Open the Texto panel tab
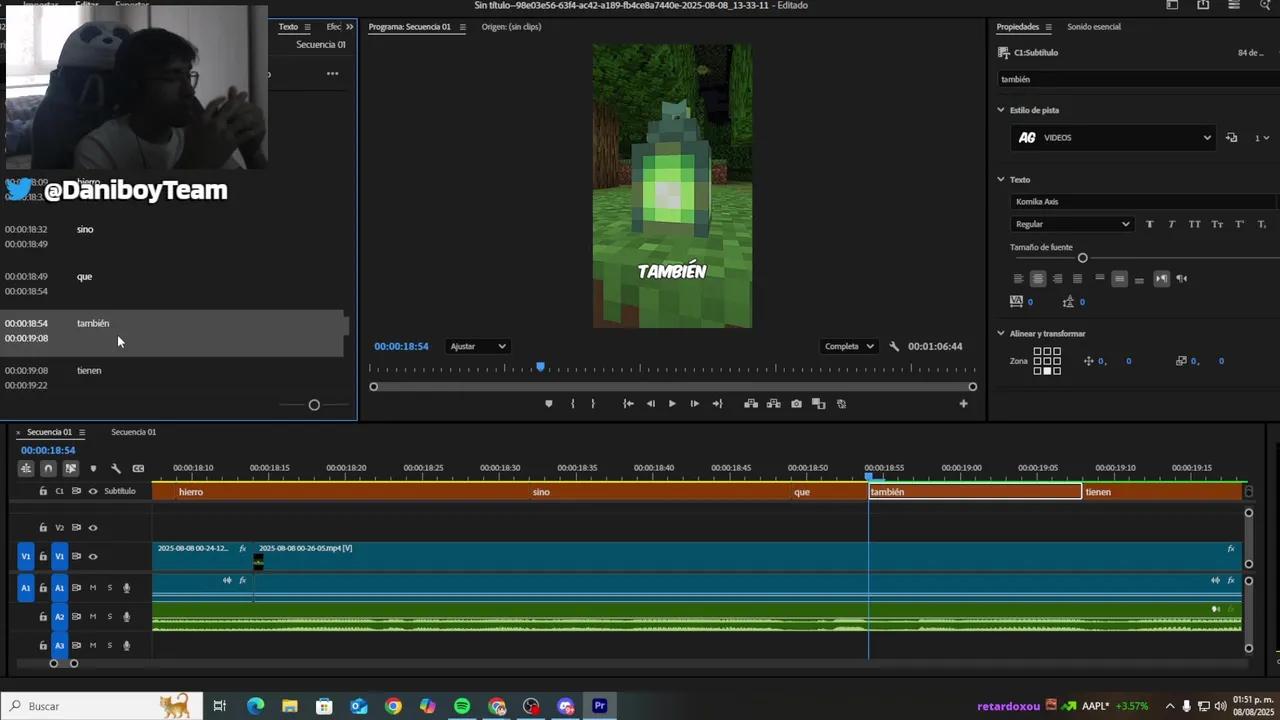1280x720 pixels. (x=288, y=27)
